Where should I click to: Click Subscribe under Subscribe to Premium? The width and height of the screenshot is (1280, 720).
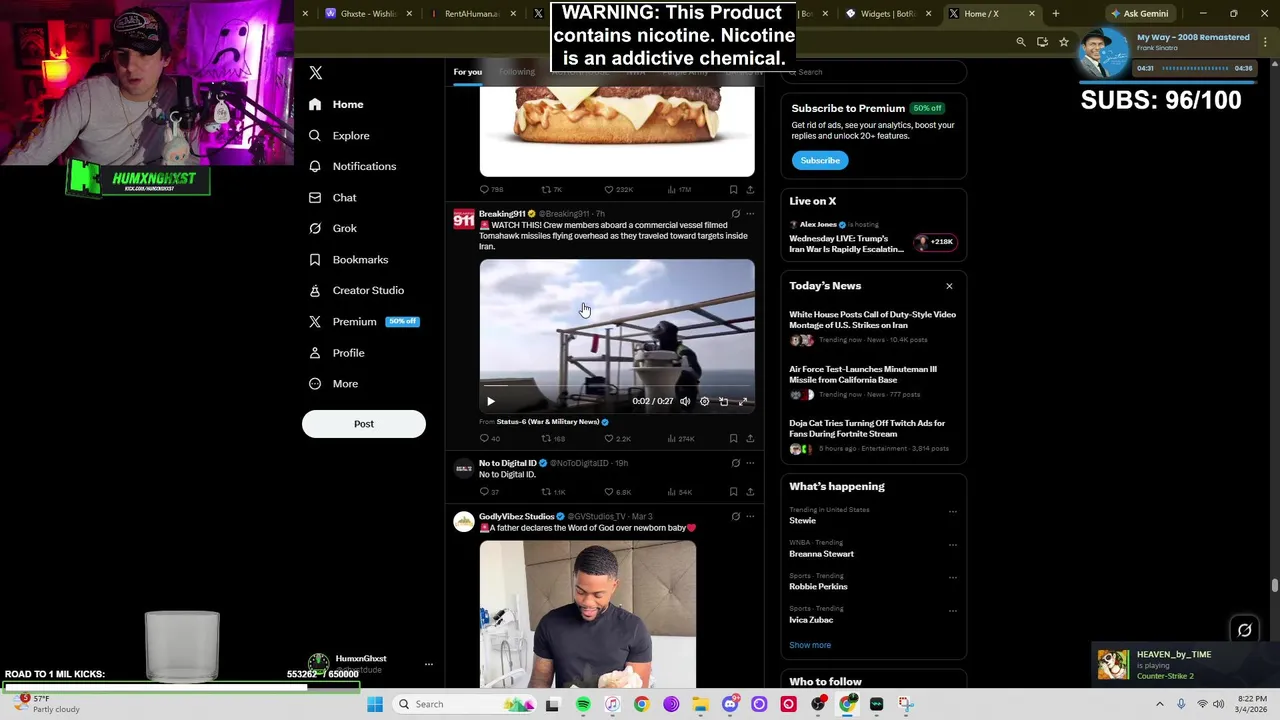click(x=820, y=160)
